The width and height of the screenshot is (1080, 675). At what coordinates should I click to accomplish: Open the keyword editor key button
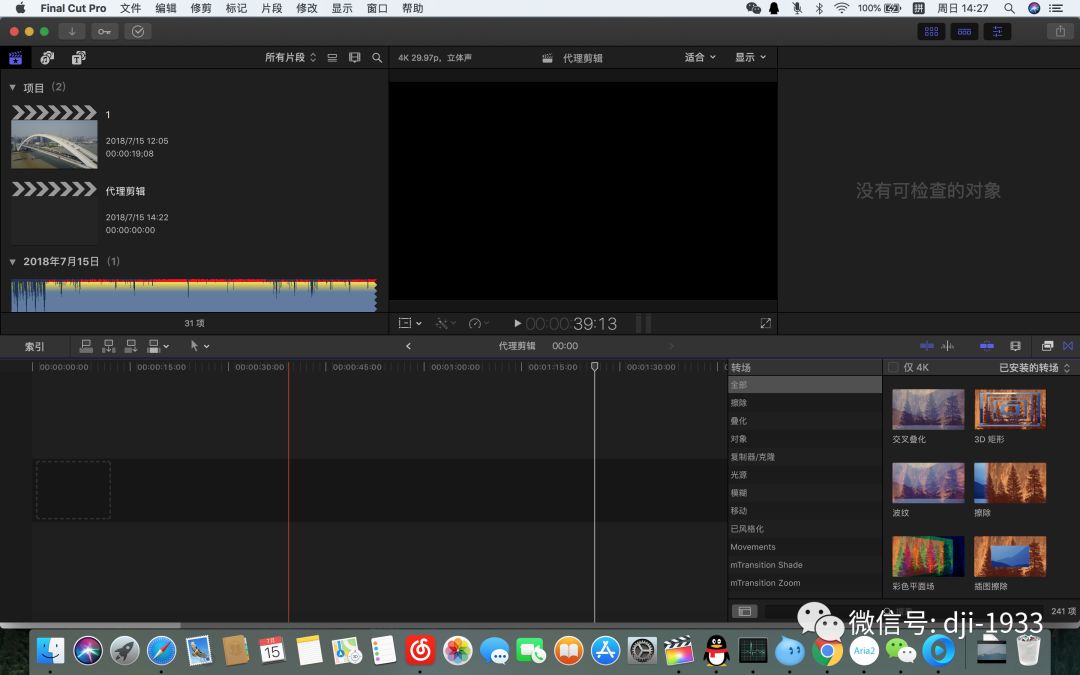click(105, 32)
